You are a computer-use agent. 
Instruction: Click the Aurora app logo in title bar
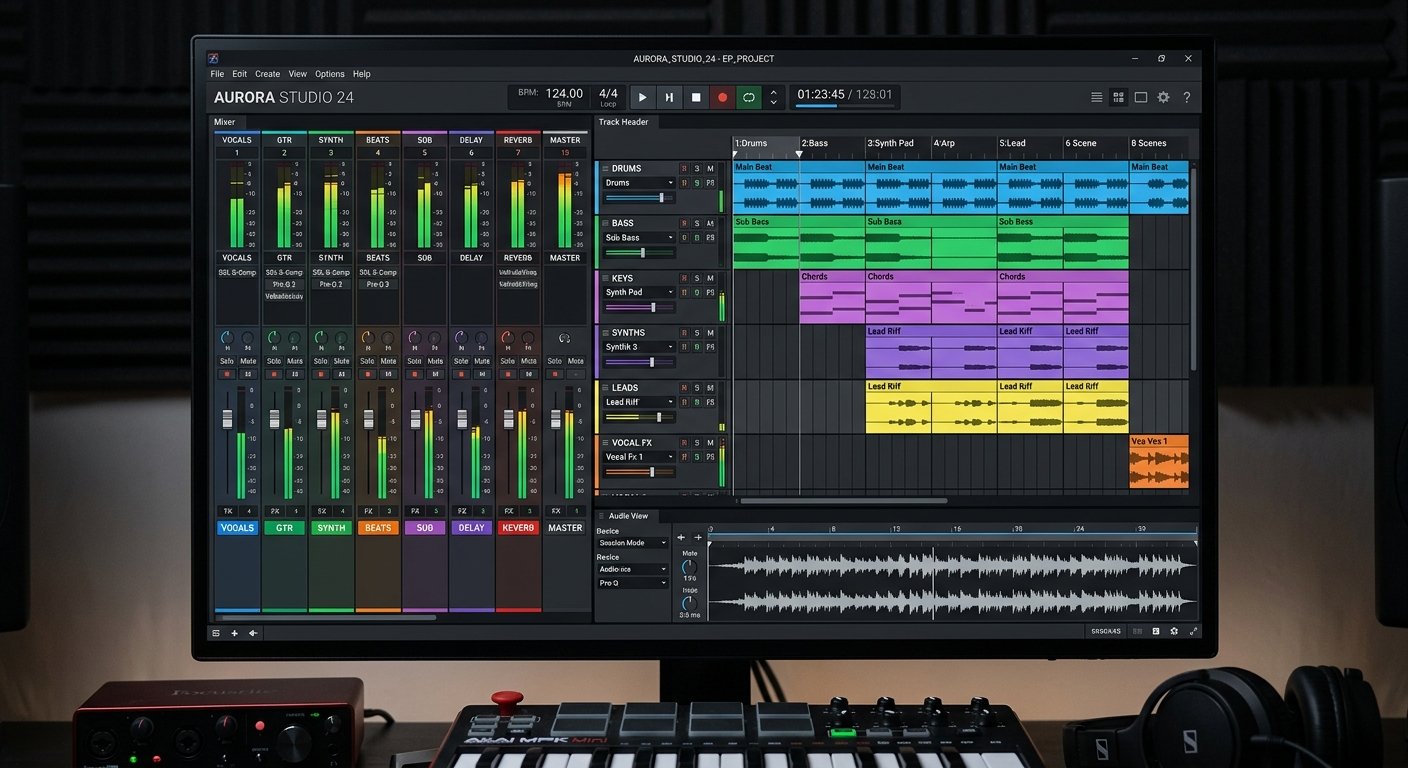point(213,58)
